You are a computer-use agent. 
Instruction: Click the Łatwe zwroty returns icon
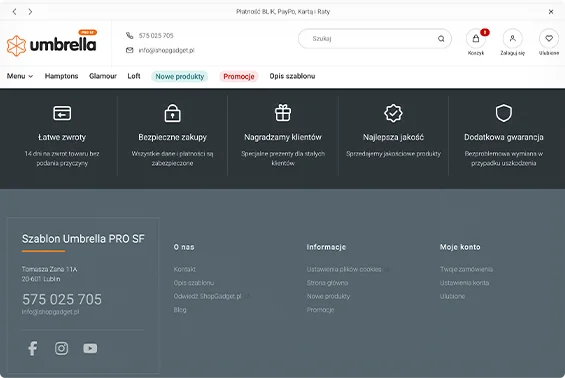62,113
